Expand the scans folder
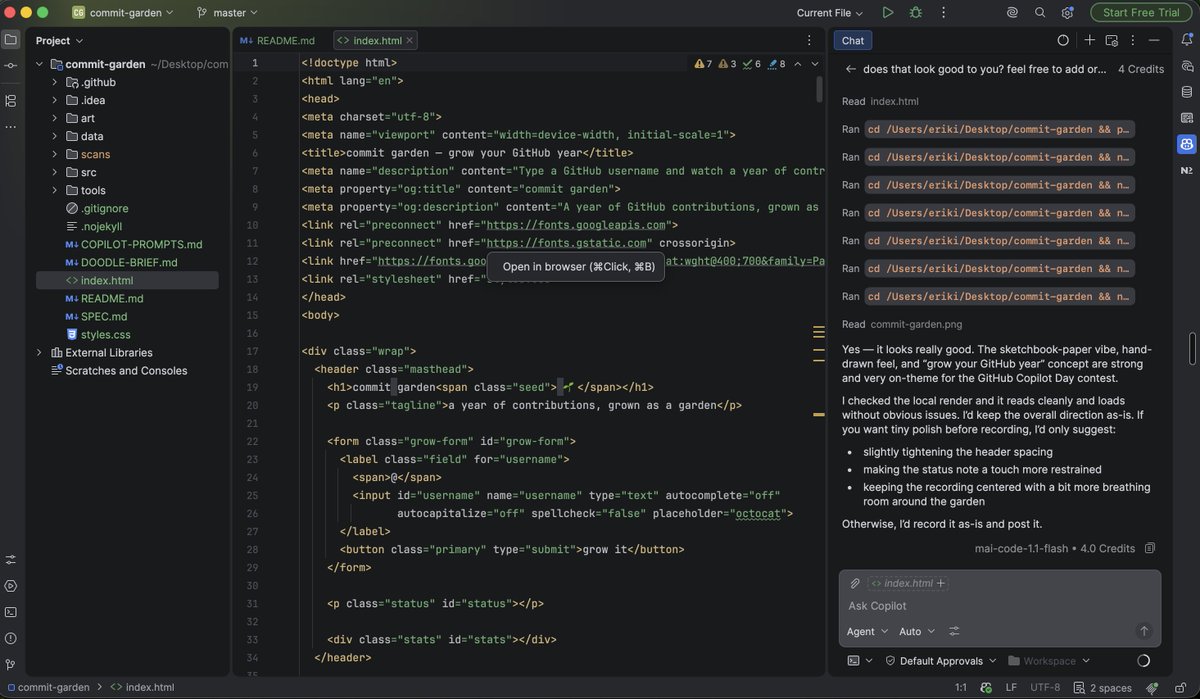The image size is (1200, 699). pos(54,154)
